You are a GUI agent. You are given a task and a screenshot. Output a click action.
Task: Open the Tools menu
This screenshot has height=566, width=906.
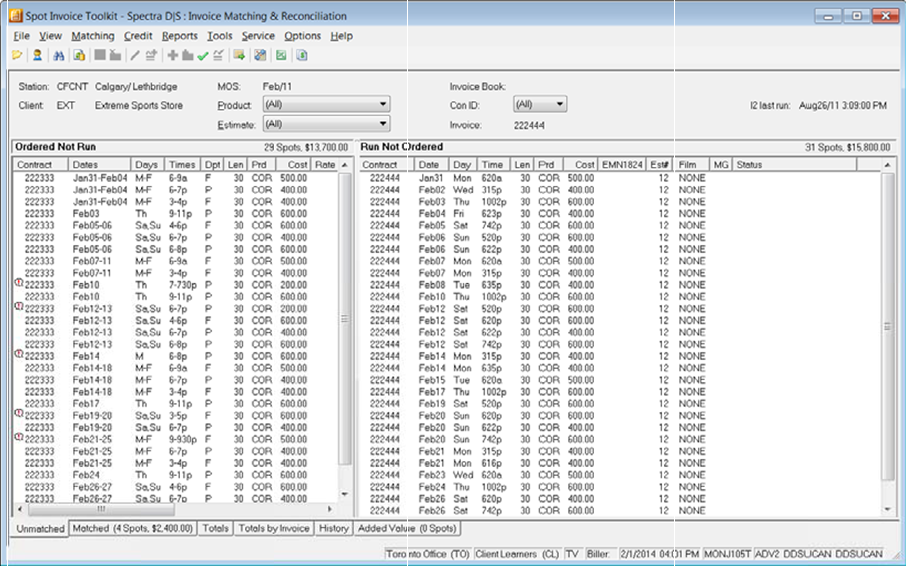click(220, 36)
